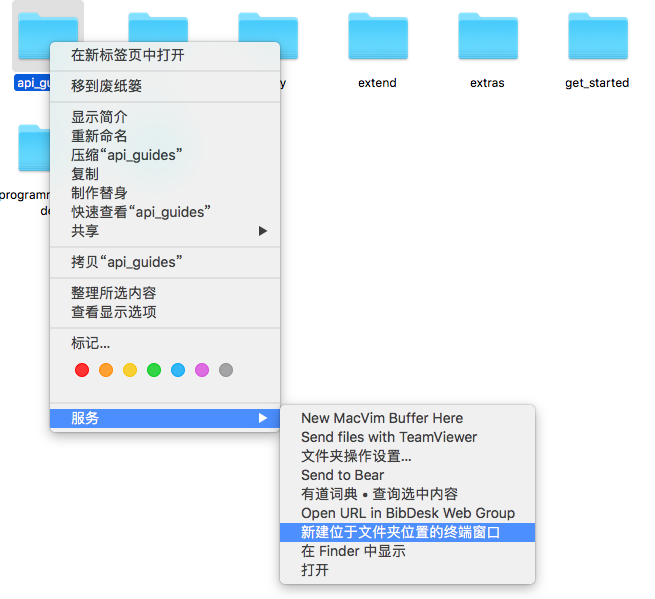The width and height of the screenshot is (655, 599).
Task: Select the extras folder icon
Action: point(487,38)
